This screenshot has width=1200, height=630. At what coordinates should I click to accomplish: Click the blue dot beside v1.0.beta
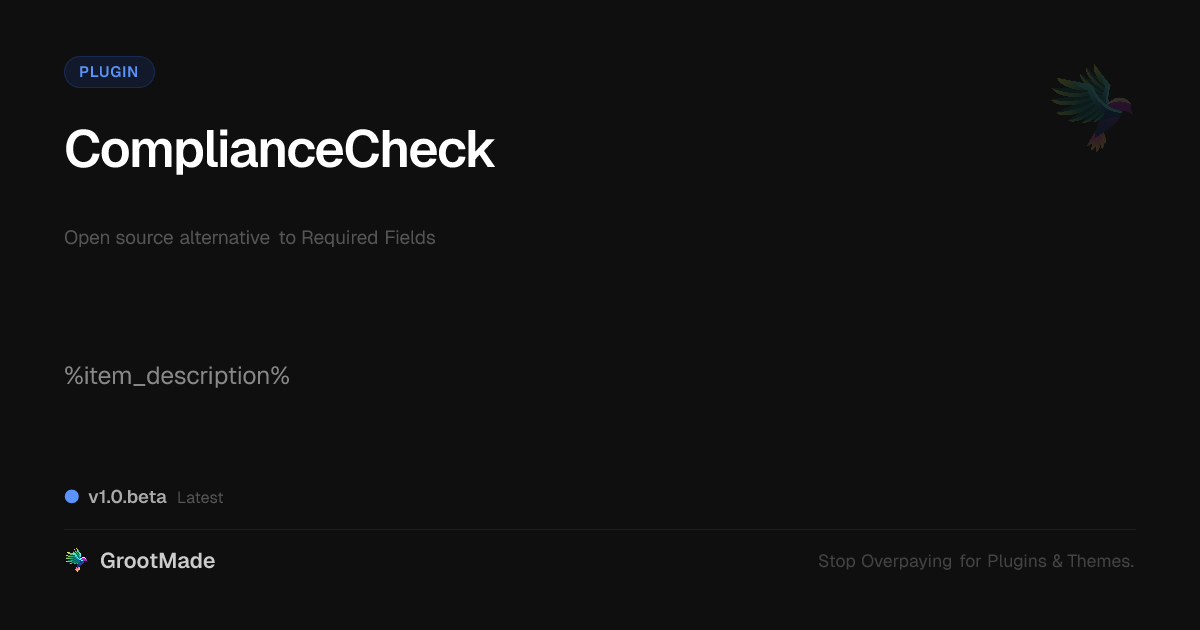pyautogui.click(x=72, y=497)
